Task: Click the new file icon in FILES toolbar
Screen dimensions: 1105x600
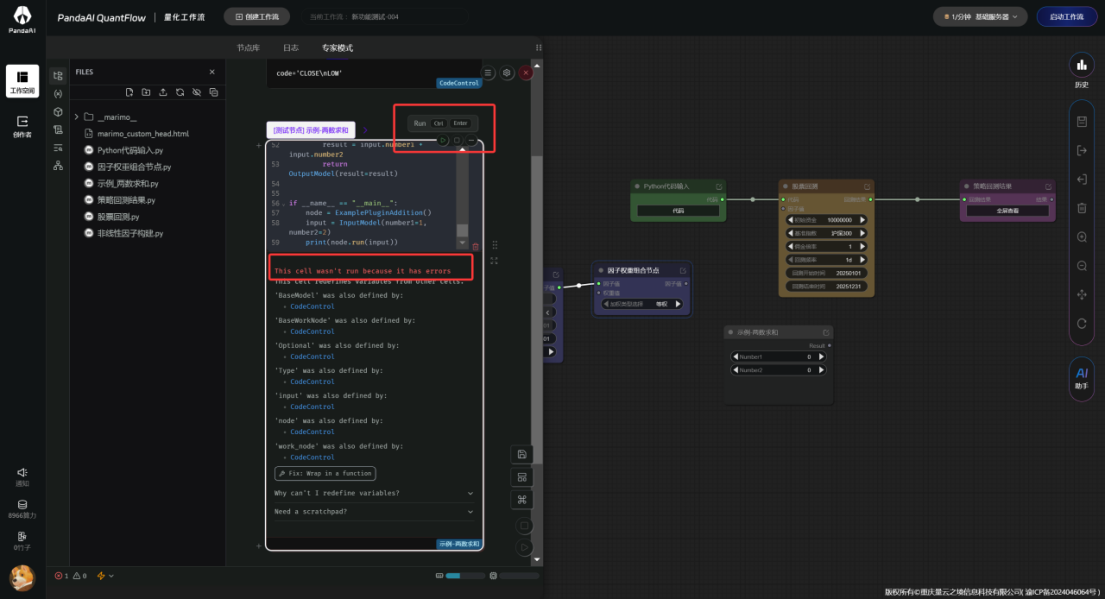Action: pyautogui.click(x=129, y=92)
